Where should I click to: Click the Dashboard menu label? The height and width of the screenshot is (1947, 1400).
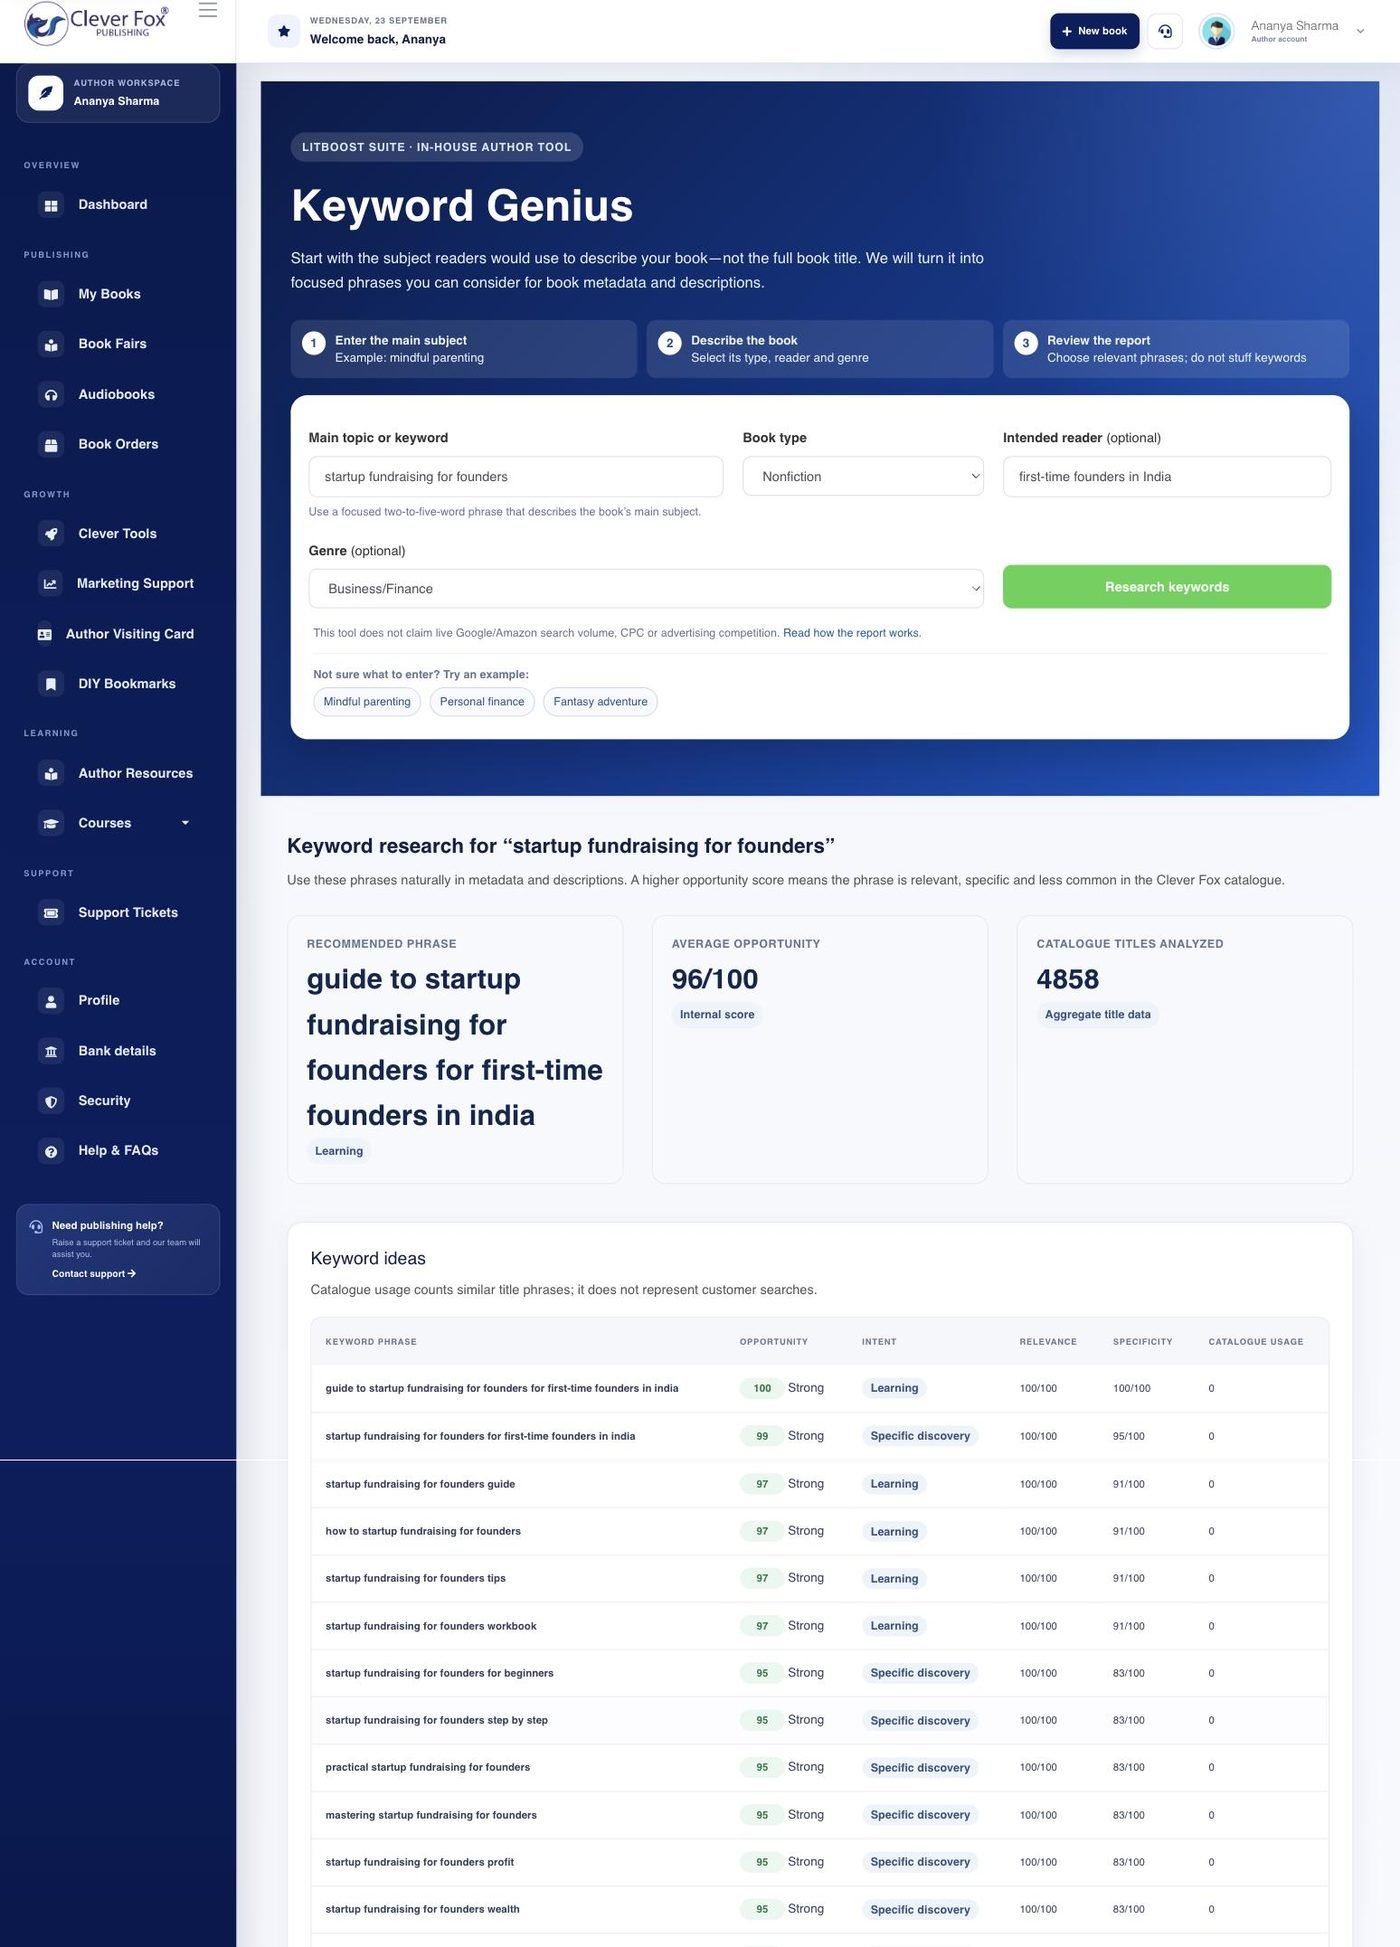click(x=113, y=205)
